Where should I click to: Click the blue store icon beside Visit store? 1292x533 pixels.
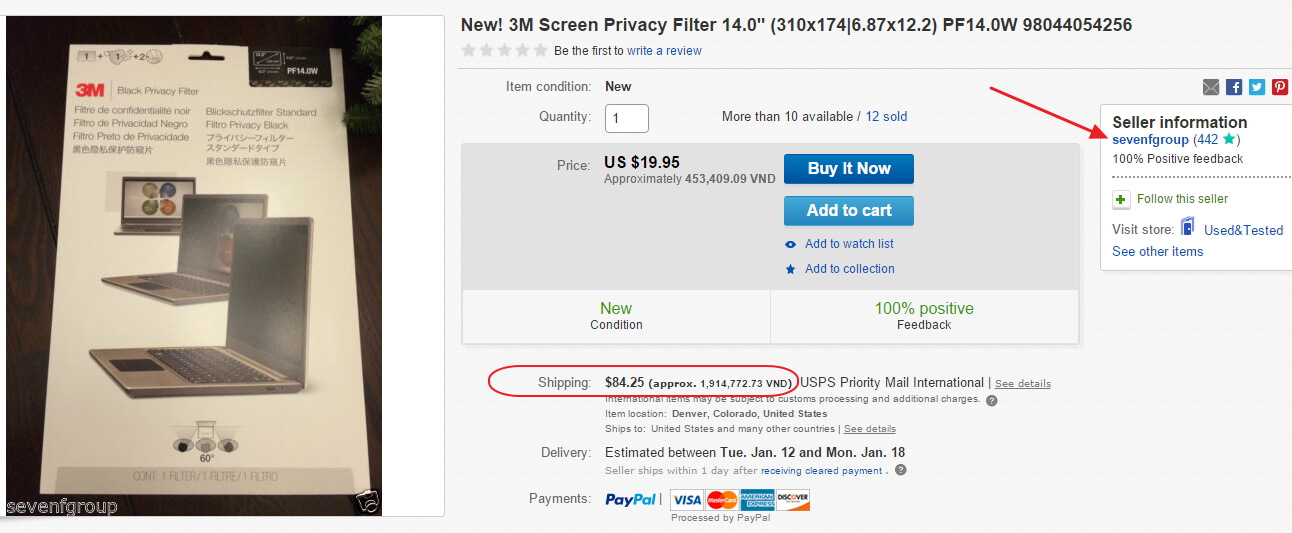pos(1188,227)
